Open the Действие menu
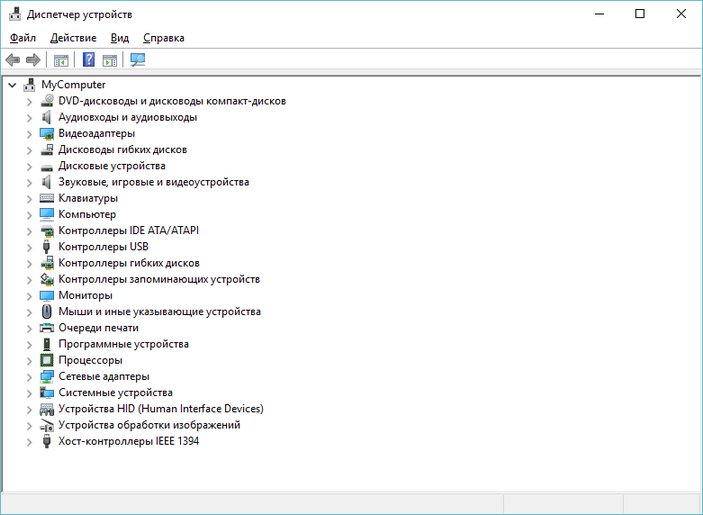This screenshot has height=515, width=703. (x=73, y=38)
